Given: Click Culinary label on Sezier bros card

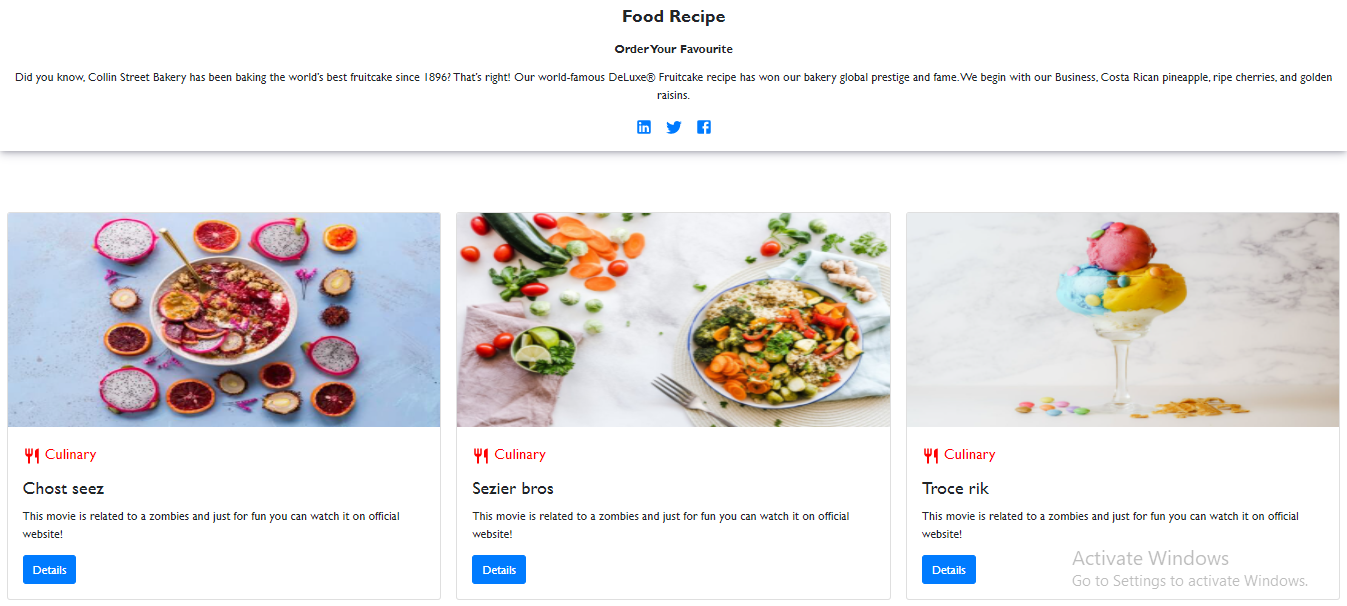Looking at the screenshot, I should [x=520, y=455].
